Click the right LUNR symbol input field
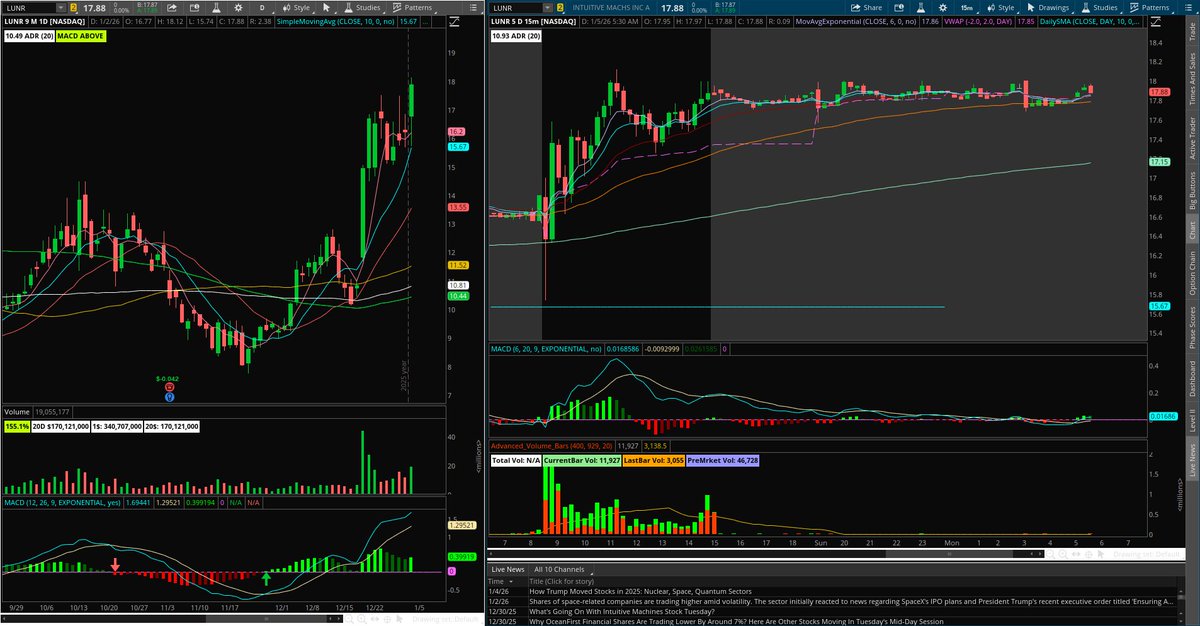The height and width of the screenshot is (626, 1200). tap(515, 8)
